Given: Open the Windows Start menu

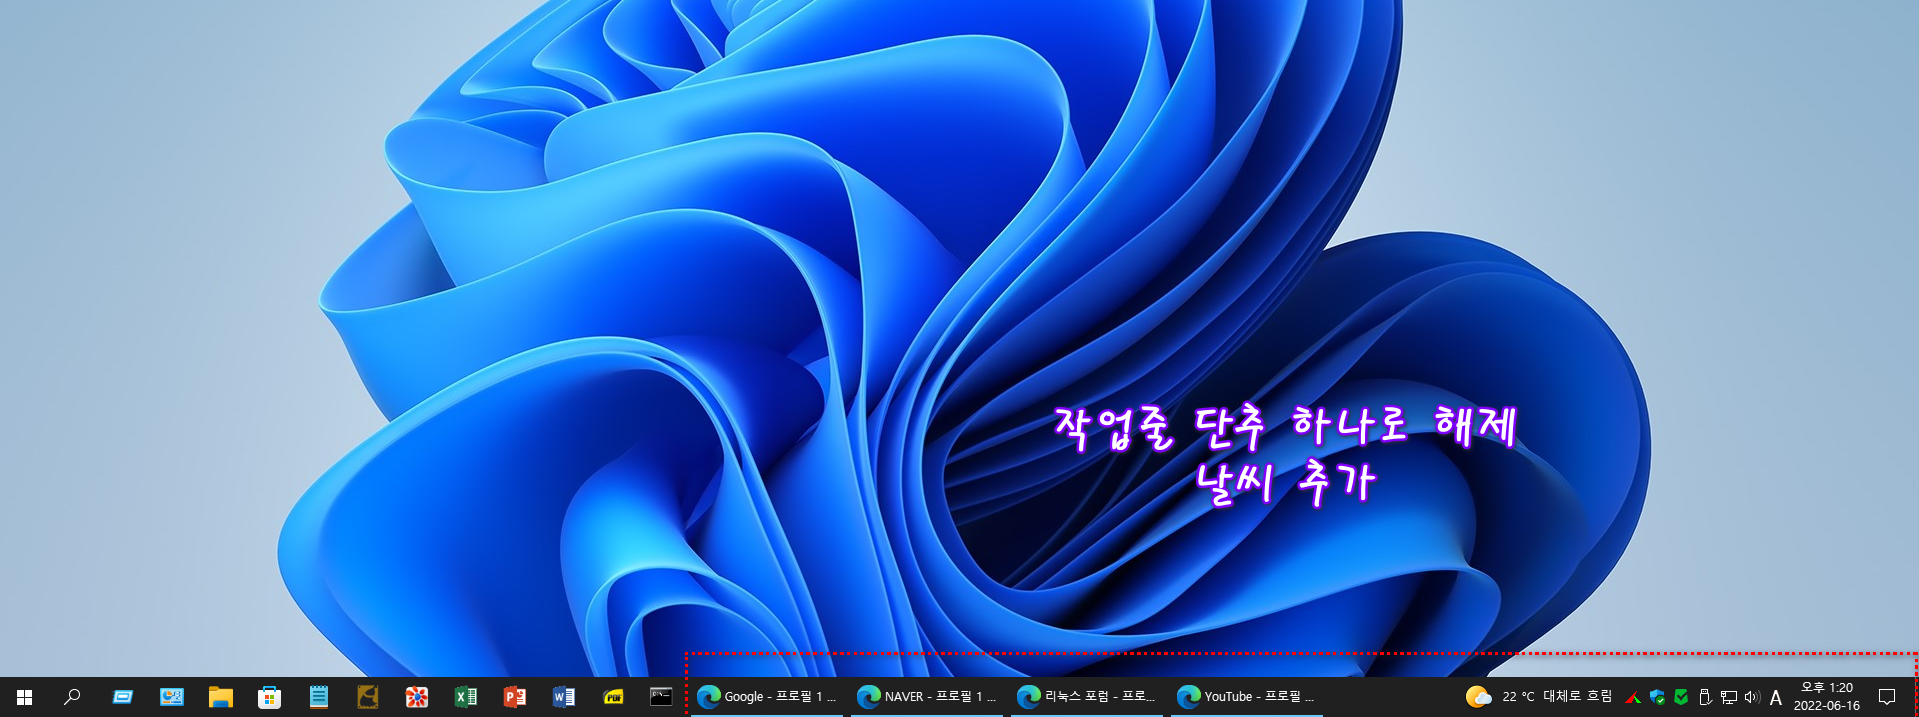Looking at the screenshot, I should coord(24,697).
